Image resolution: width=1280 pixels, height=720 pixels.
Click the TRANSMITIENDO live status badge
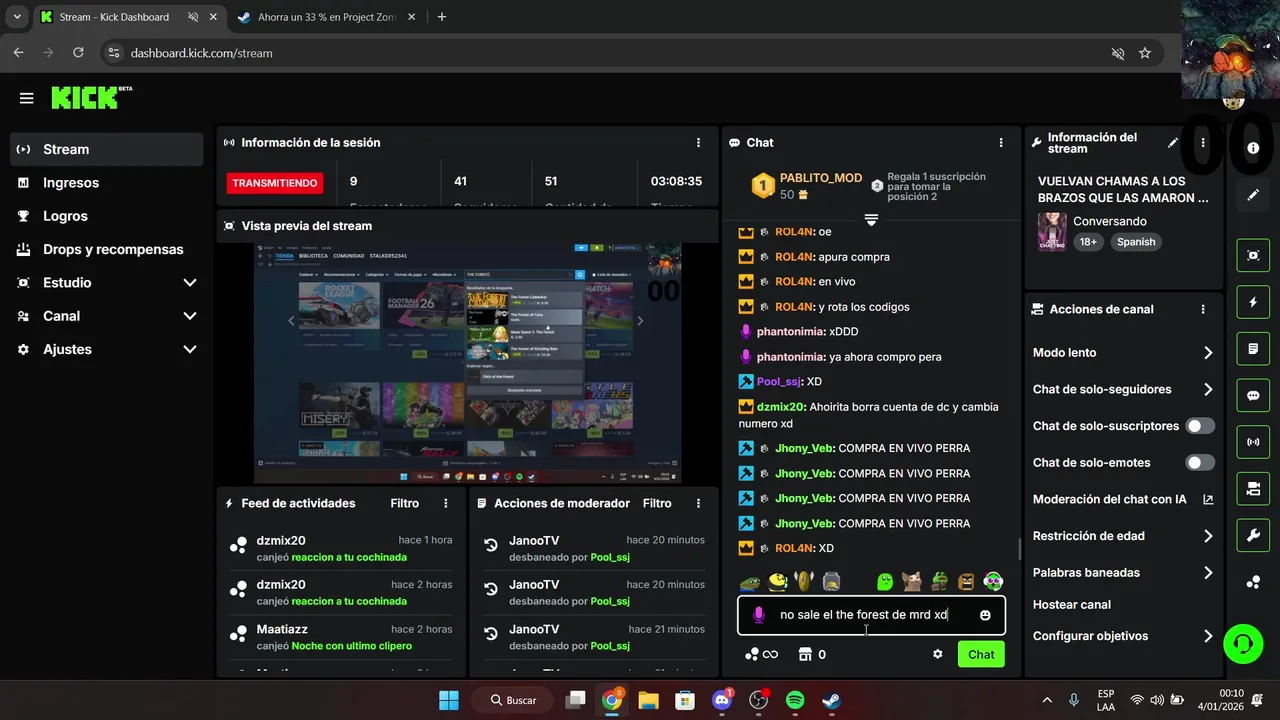[x=275, y=183]
